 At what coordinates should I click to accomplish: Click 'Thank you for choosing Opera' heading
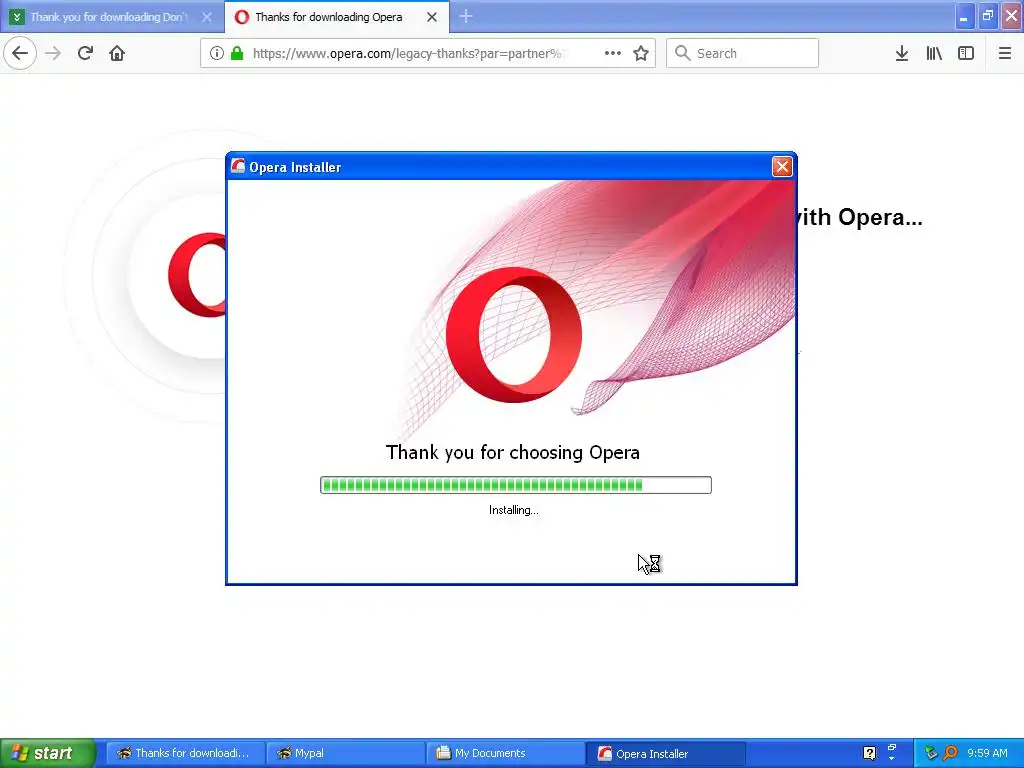tap(513, 452)
